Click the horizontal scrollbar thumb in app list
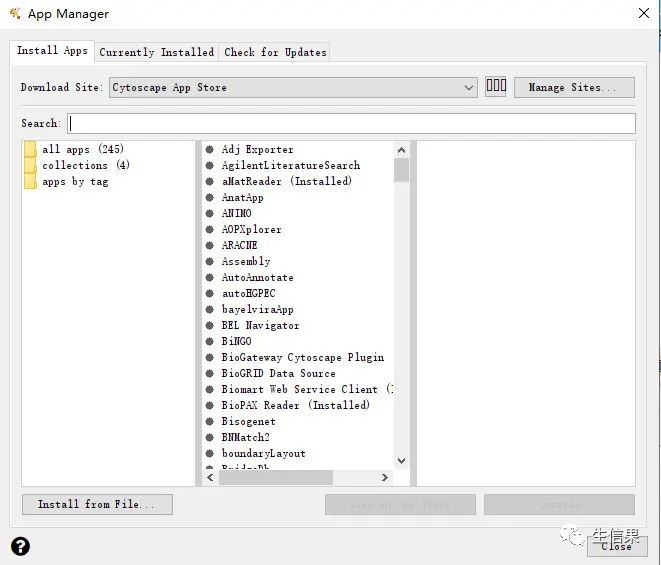Screen dimensions: 661x565 [x=276, y=477]
